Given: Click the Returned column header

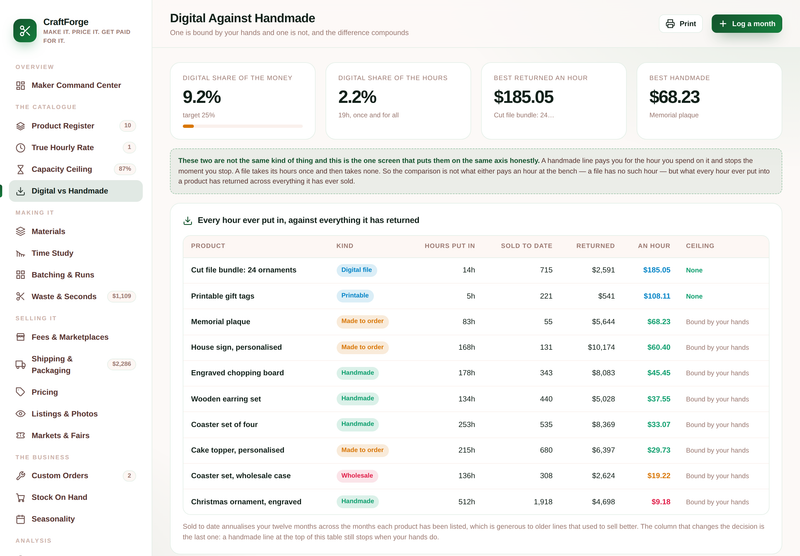Looking at the screenshot, I should [595, 246].
